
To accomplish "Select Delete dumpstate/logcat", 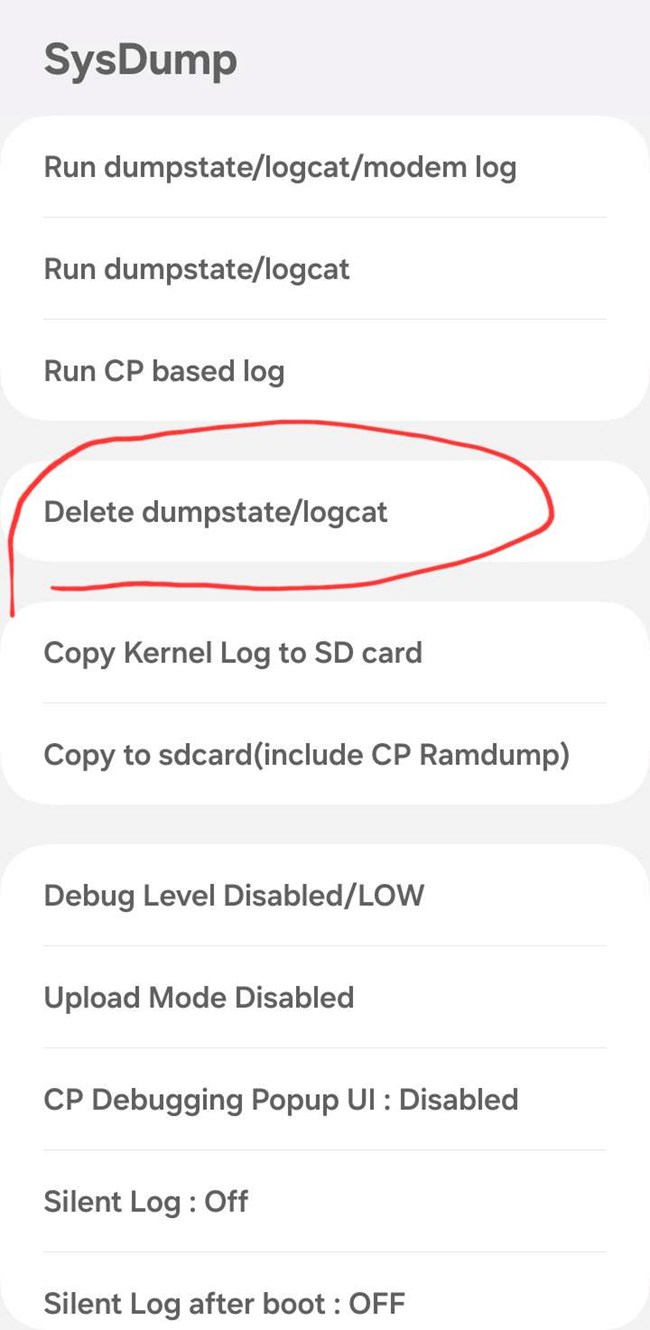I will 325,511.
